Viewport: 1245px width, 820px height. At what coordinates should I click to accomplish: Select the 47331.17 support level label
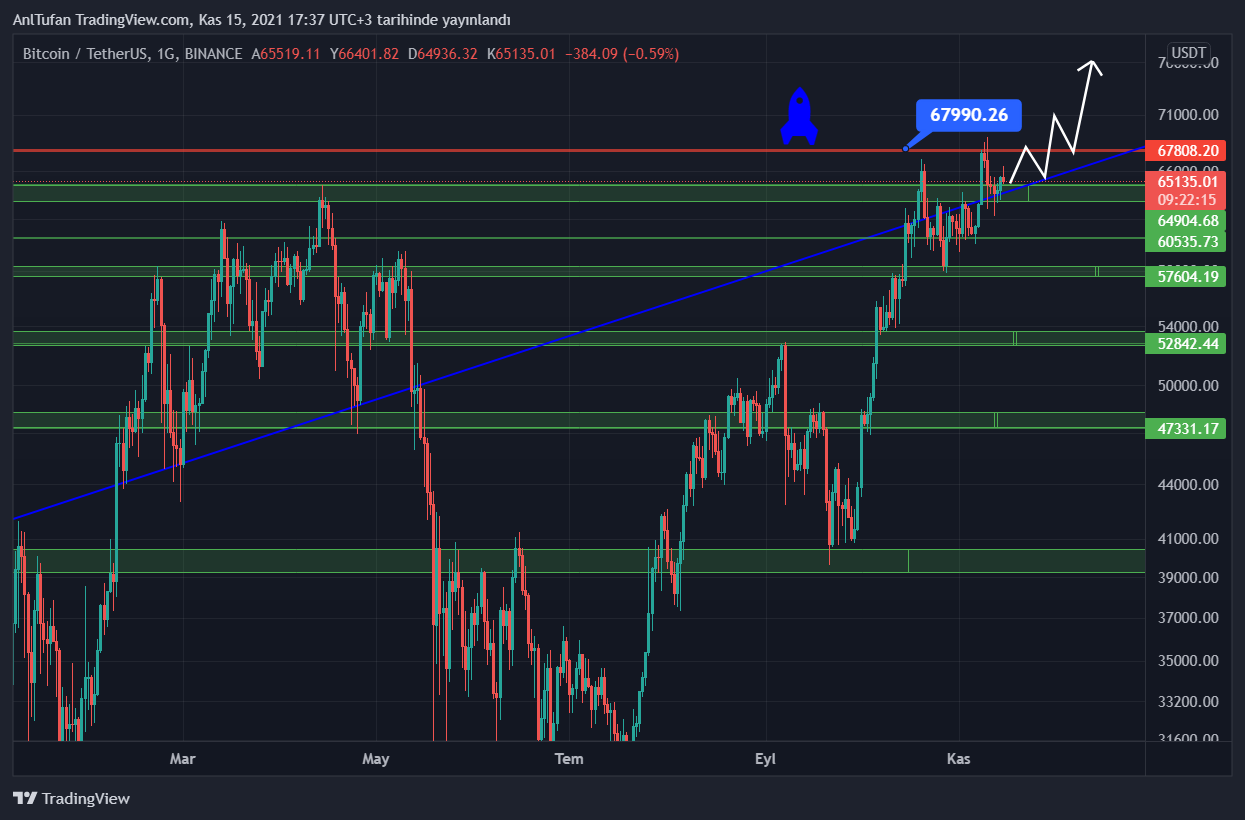(x=1186, y=428)
